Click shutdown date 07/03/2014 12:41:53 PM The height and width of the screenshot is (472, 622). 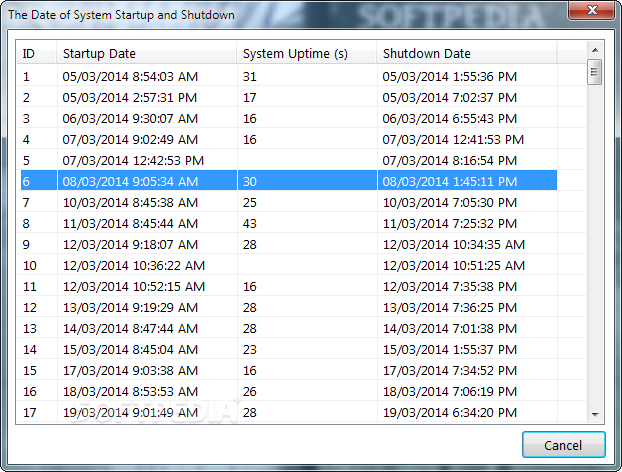(453, 140)
